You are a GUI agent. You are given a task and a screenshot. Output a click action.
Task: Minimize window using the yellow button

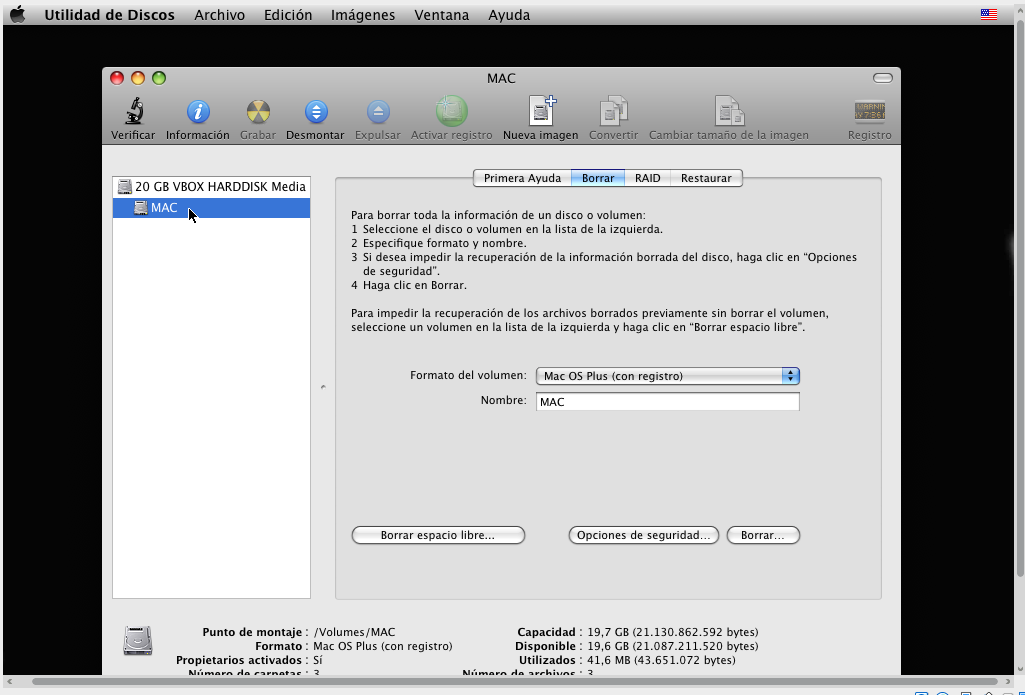(138, 78)
